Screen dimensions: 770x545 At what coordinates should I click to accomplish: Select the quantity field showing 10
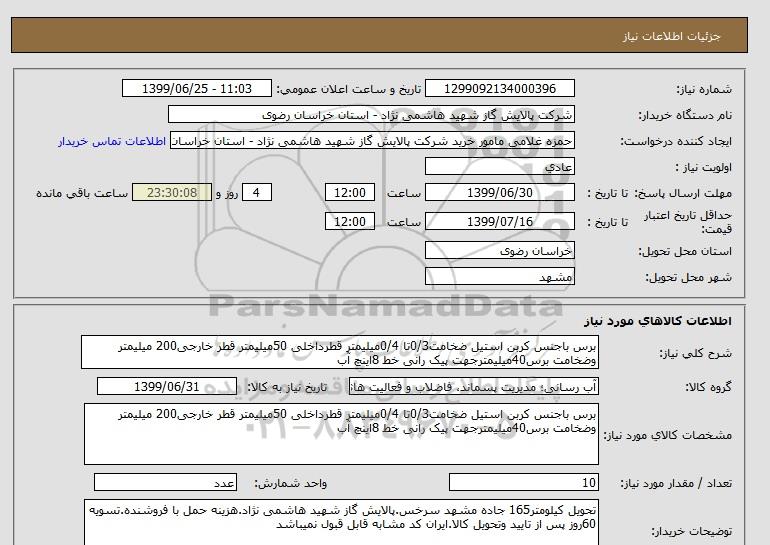click(524, 482)
